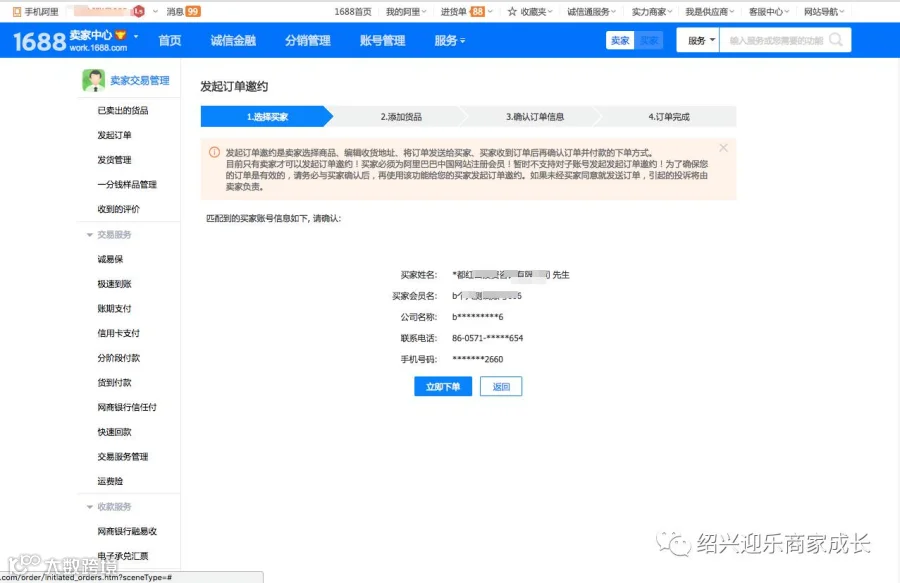
Task: Click the 1688 卖家中心 logo
Action: tap(69, 41)
